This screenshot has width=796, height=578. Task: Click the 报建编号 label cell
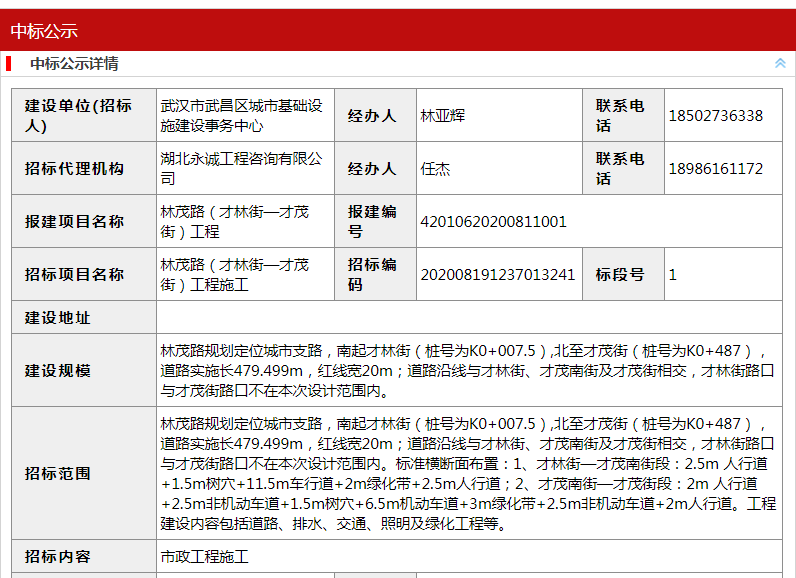pos(375,221)
